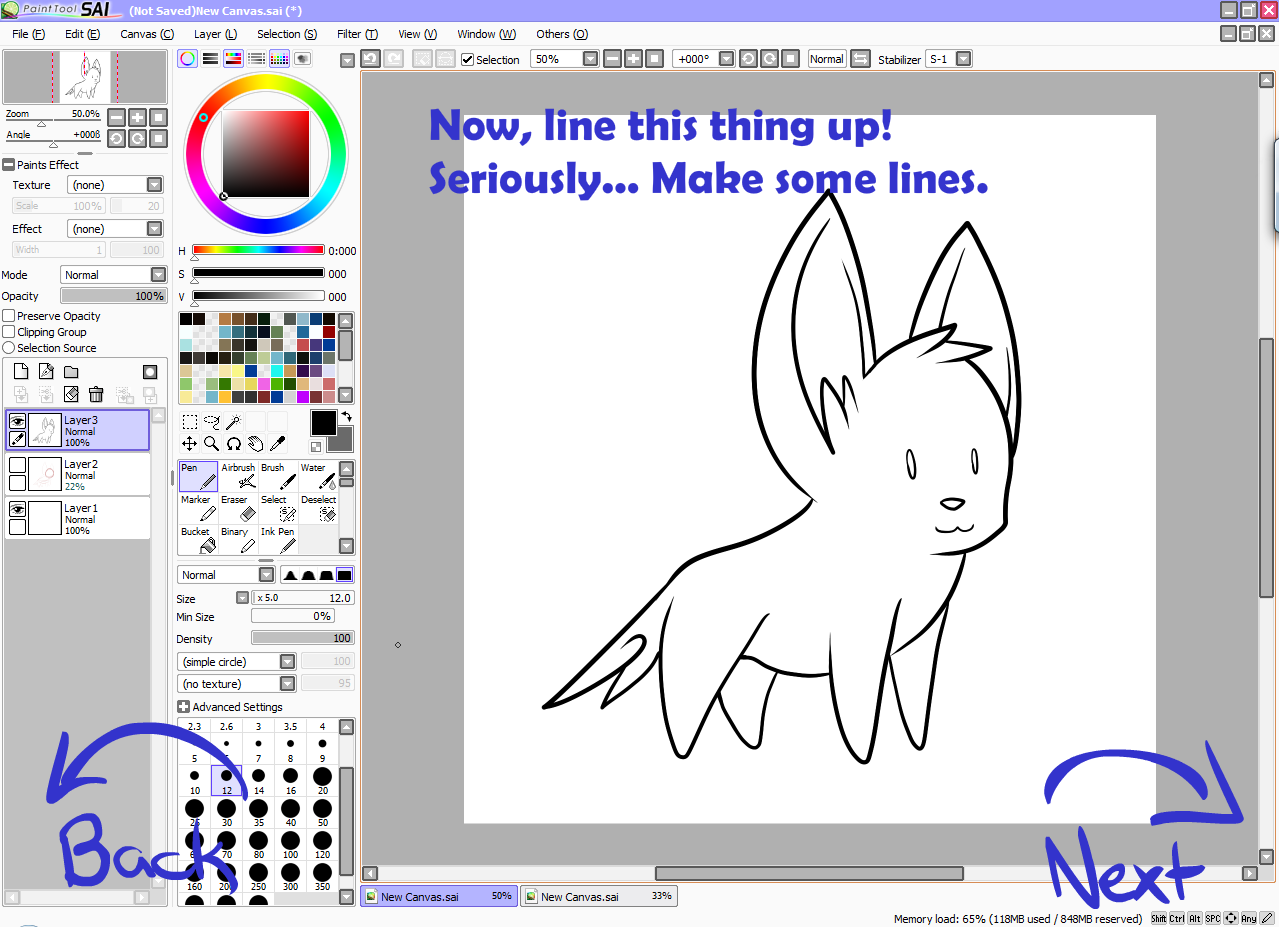Enable Preserve Opacity checkbox
The image size is (1279, 927).
pyautogui.click(x=9, y=316)
